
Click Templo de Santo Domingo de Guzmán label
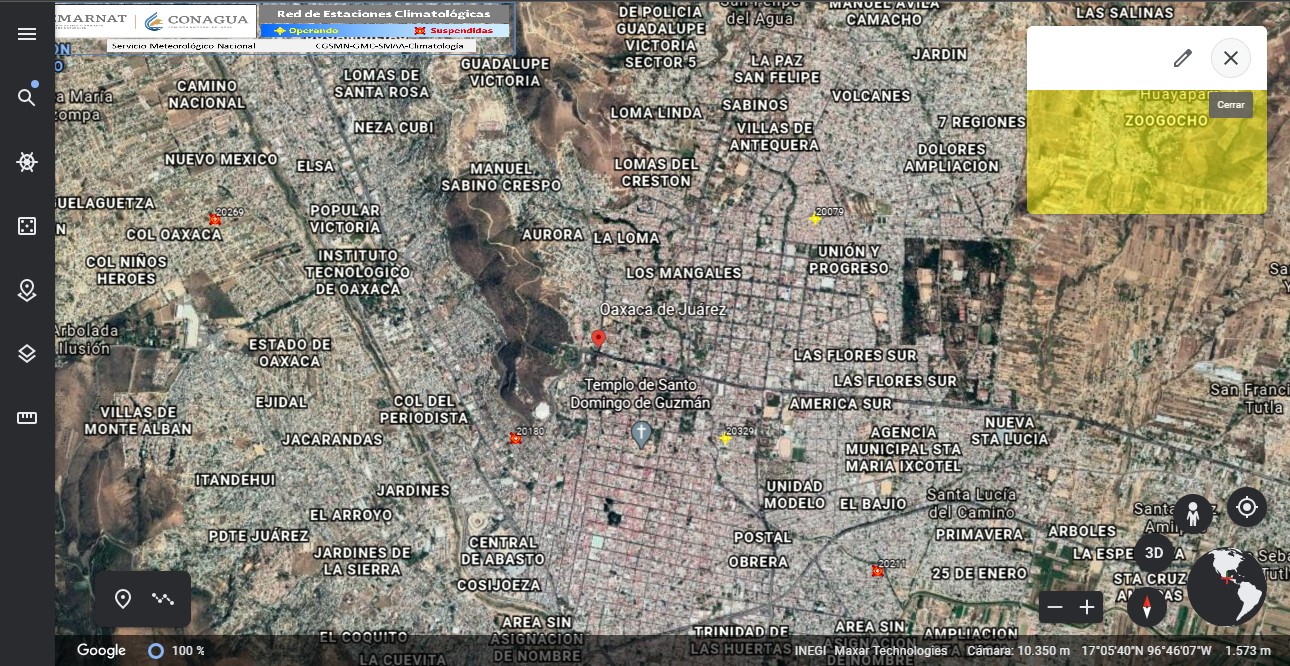point(640,394)
